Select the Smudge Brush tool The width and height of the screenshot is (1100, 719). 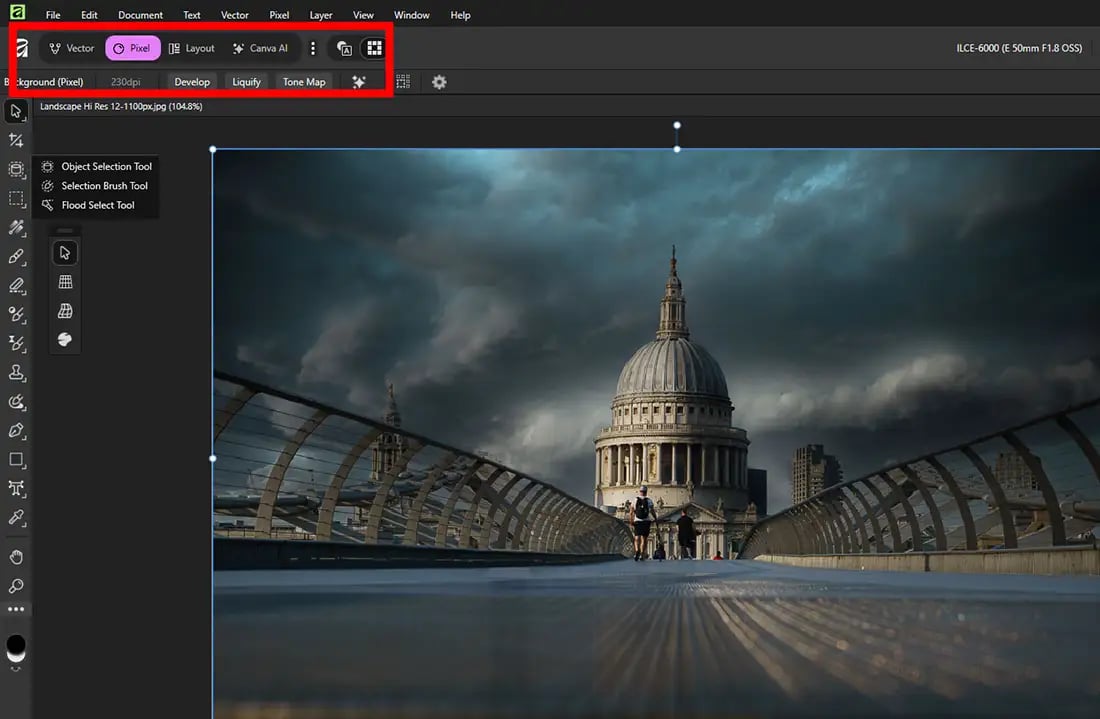click(16, 402)
